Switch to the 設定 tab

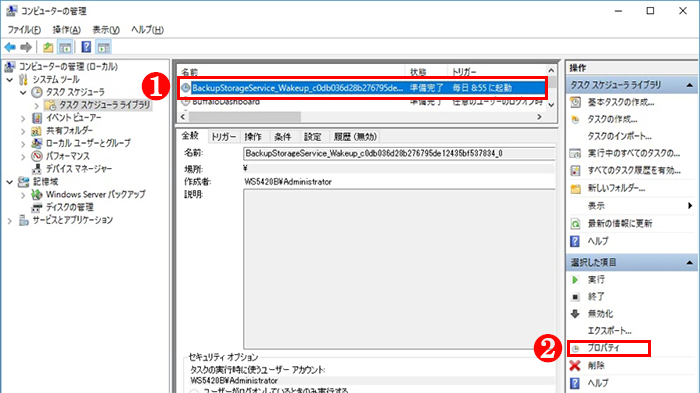point(312,137)
